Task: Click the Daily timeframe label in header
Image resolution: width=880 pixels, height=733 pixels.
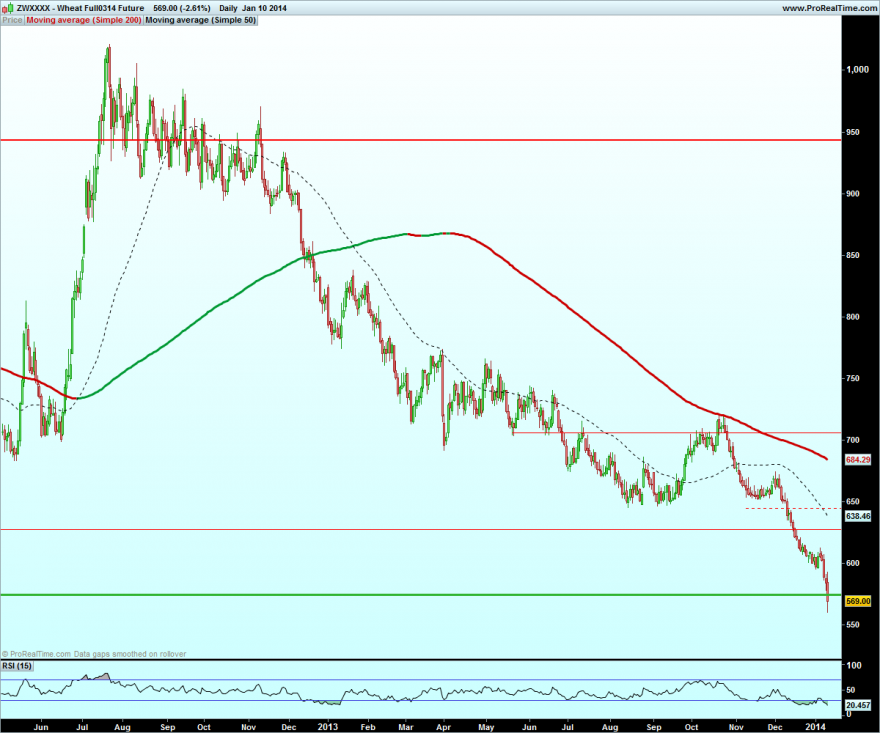Action: [228, 8]
